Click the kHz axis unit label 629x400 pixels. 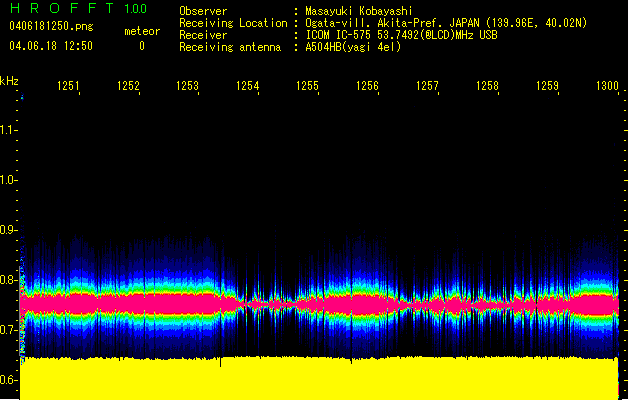coord(9,80)
